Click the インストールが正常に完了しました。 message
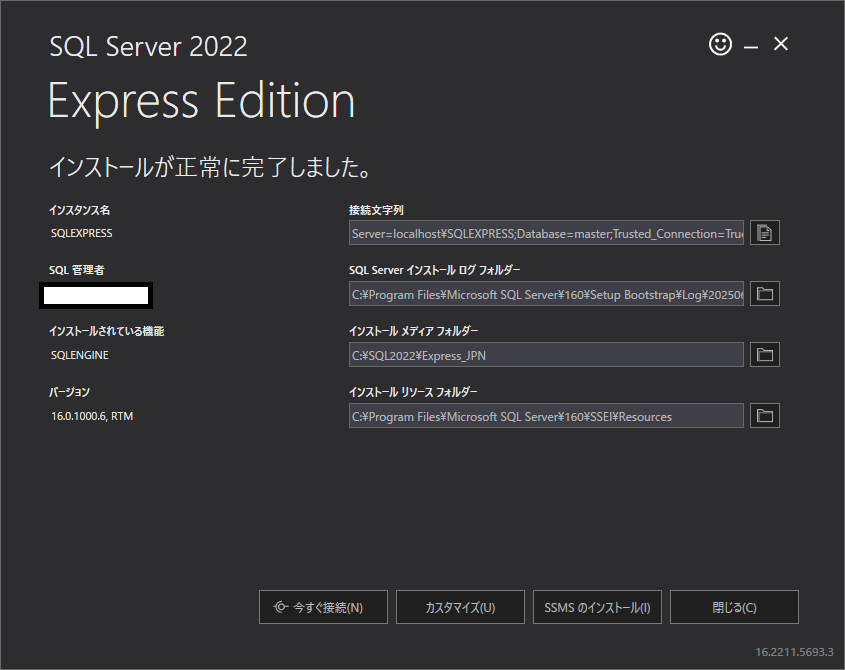Screen dimensions: 845x670 click(211, 167)
